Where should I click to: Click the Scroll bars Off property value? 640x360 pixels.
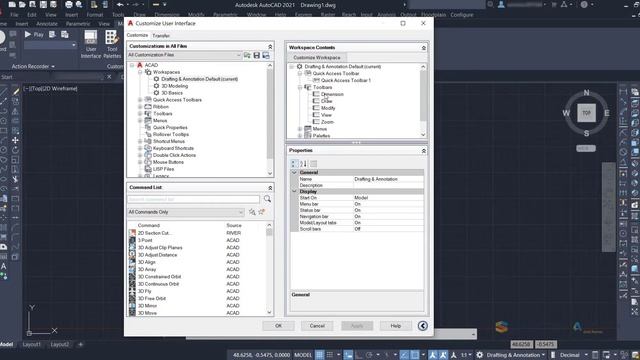[x=388, y=229]
